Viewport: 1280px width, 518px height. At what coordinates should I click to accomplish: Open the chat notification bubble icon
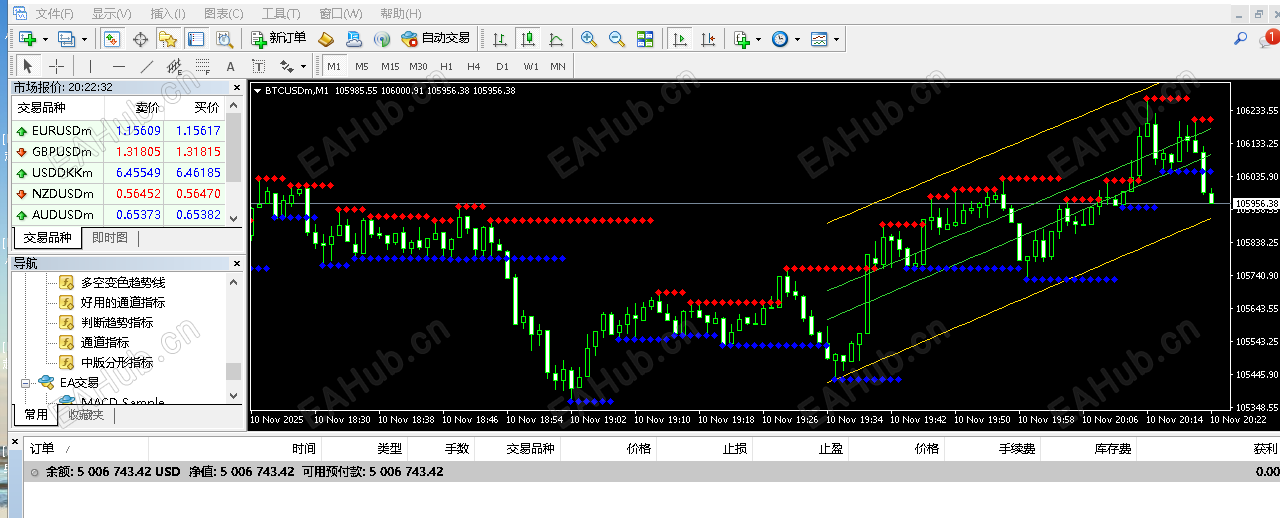coord(1269,39)
